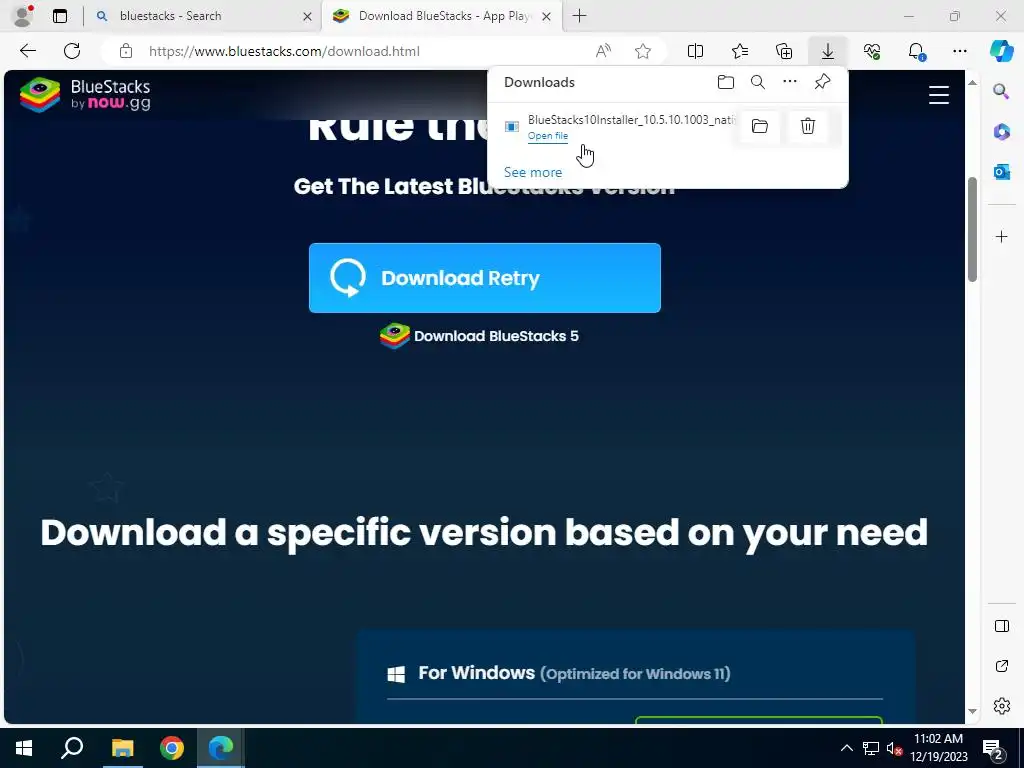
Task: Click the Edge taskbar icon
Action: coord(221,748)
